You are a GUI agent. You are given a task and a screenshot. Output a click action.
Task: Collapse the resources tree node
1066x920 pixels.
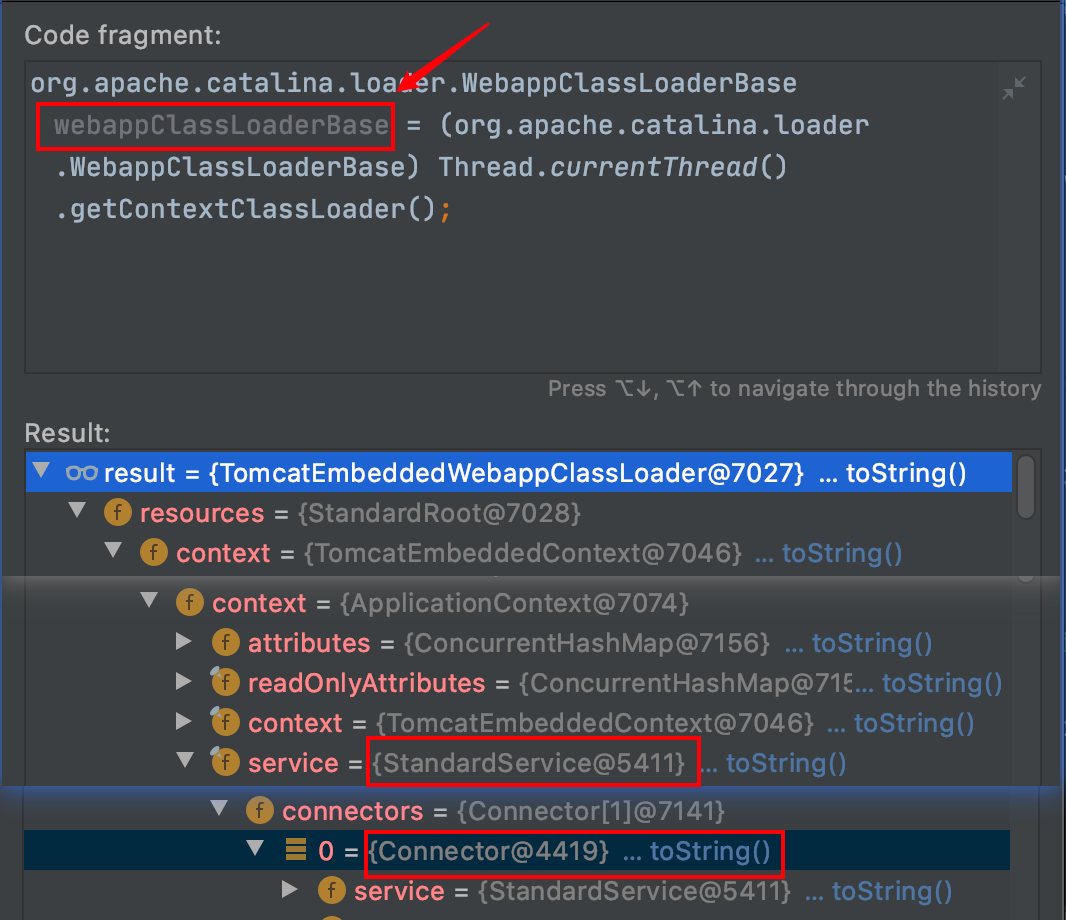(77, 512)
